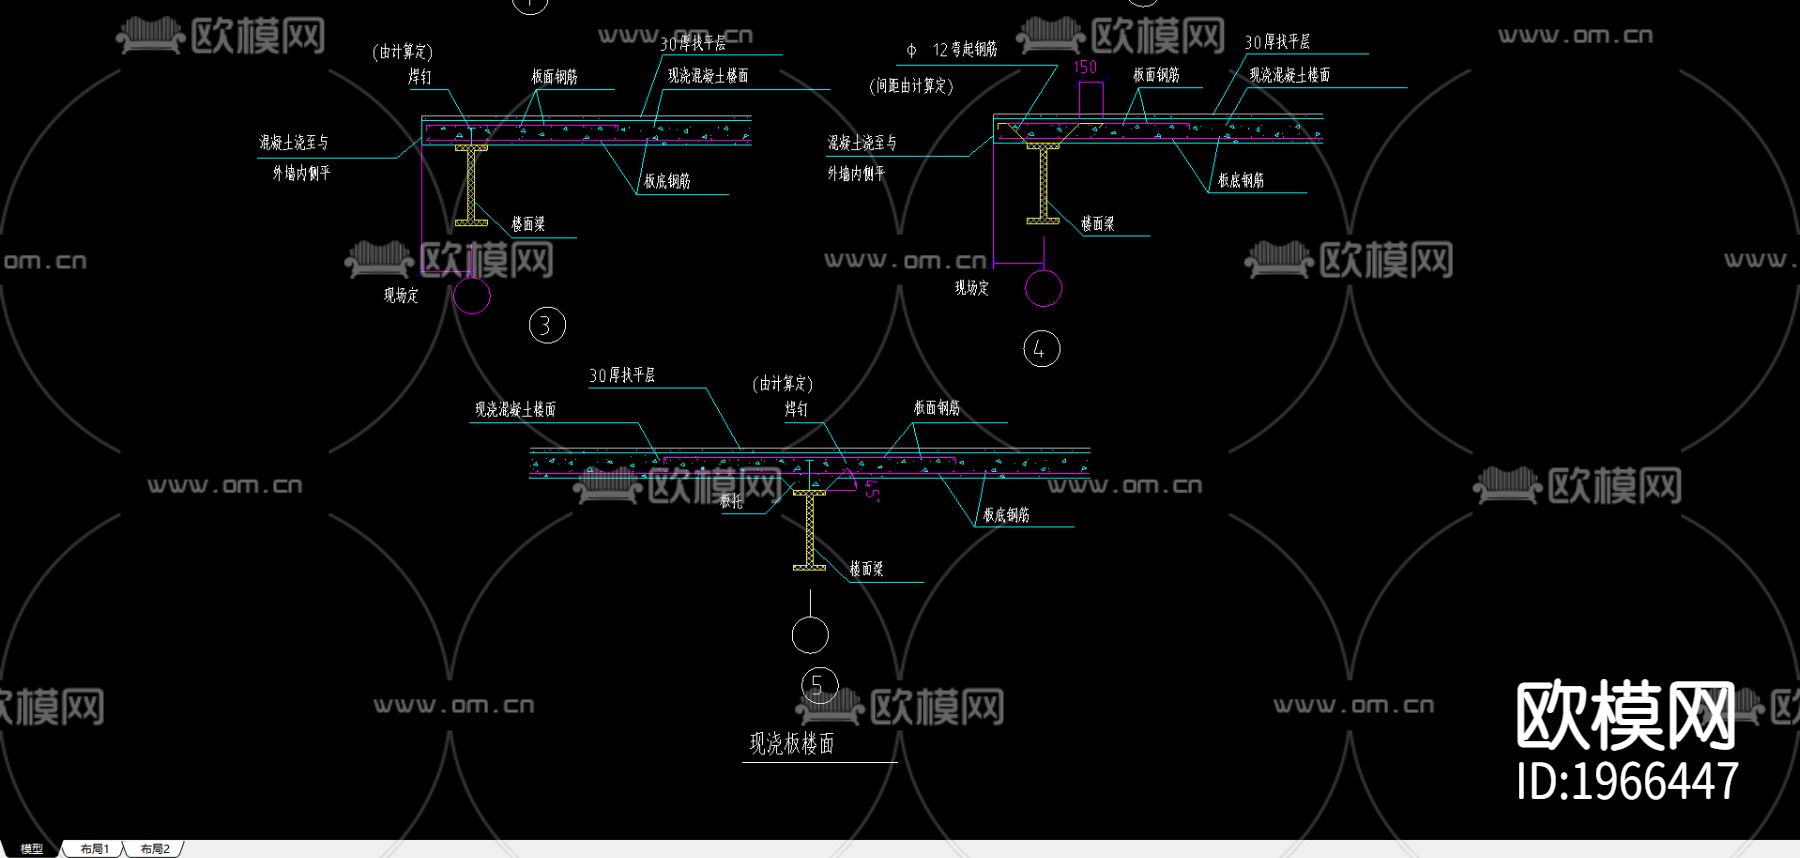Screen dimensions: 1800x858
Task: Open the 布局2 layout tab
Action: pos(155,849)
